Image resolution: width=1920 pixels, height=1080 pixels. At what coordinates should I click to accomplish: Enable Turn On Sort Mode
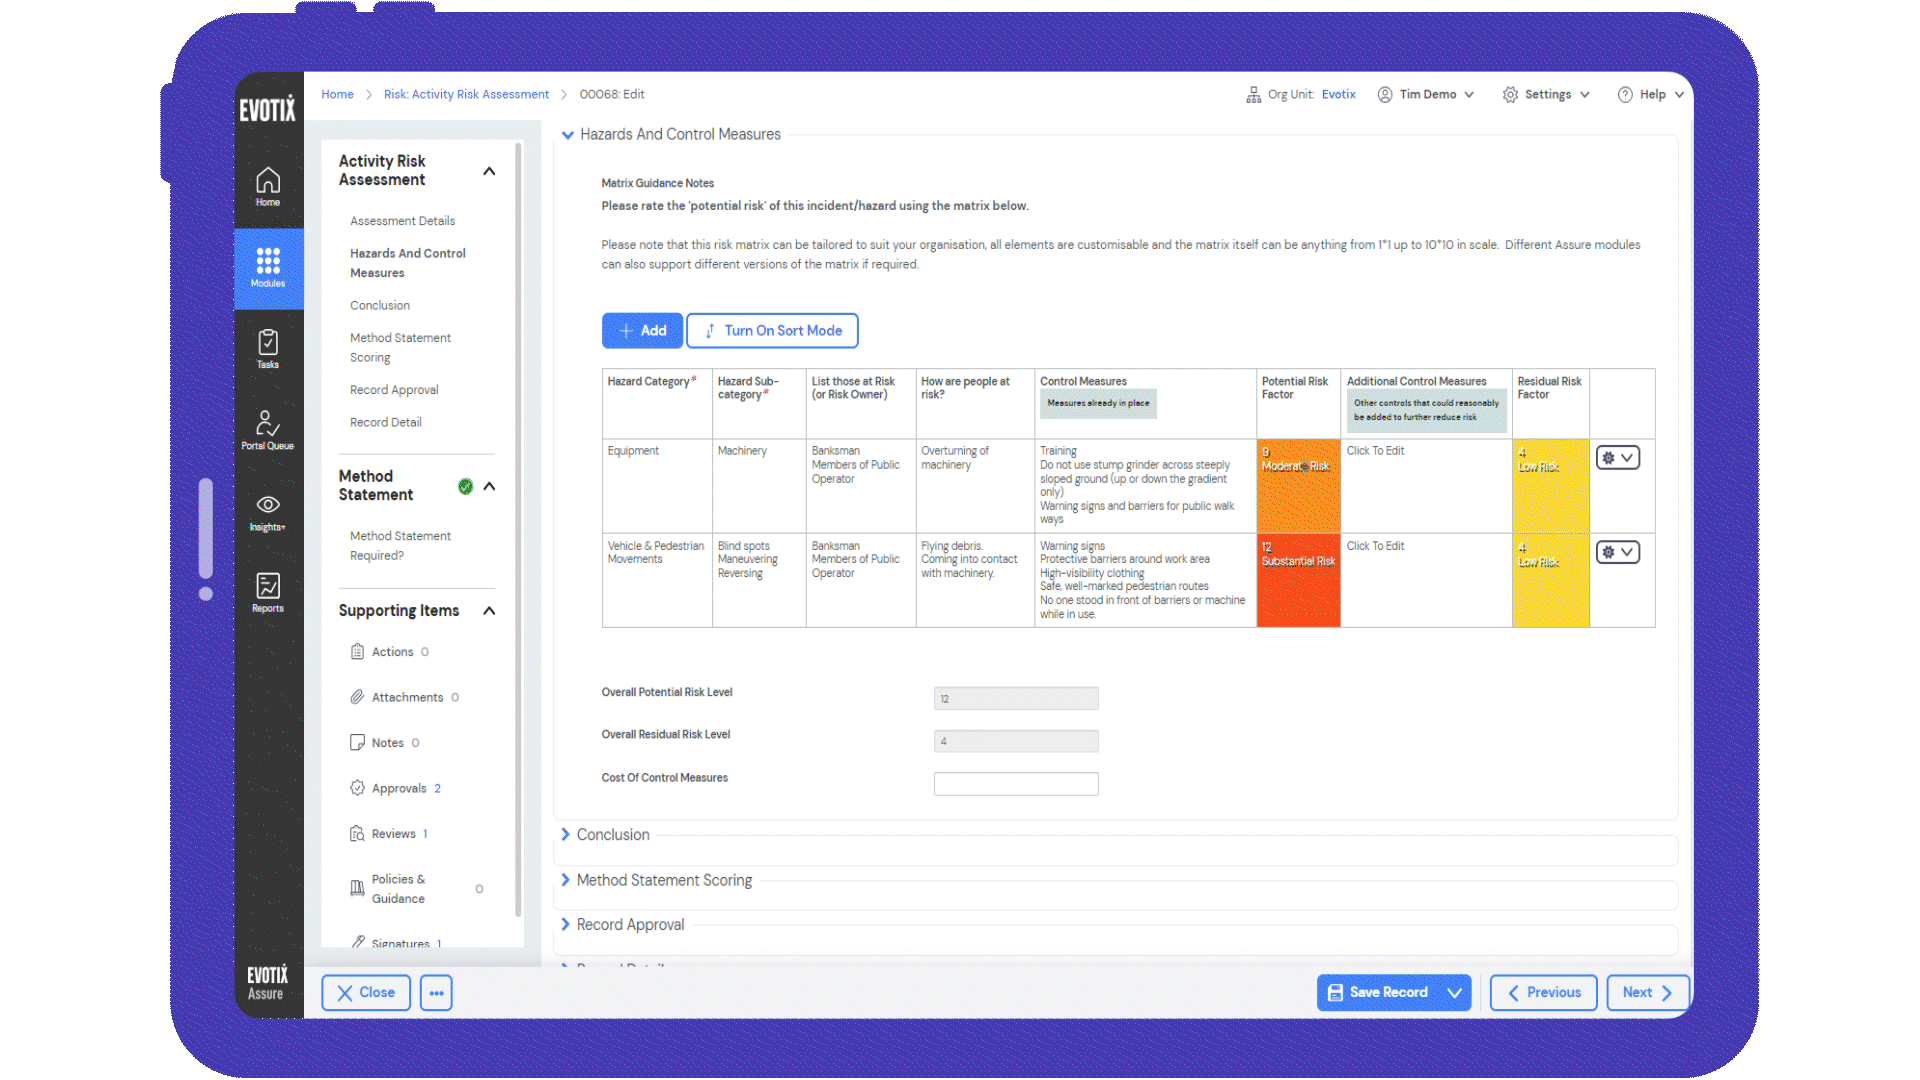(x=772, y=330)
